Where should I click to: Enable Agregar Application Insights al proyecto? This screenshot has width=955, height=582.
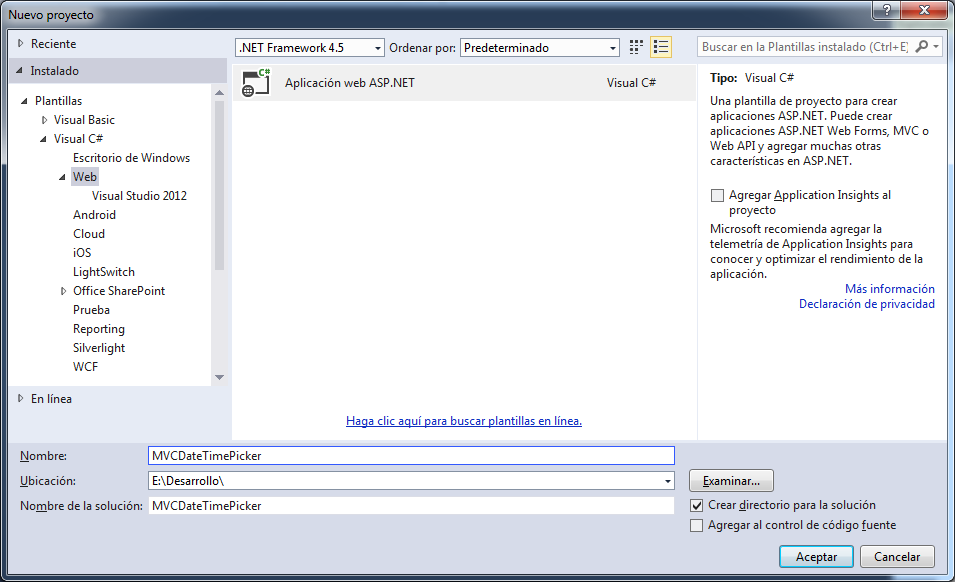point(717,195)
